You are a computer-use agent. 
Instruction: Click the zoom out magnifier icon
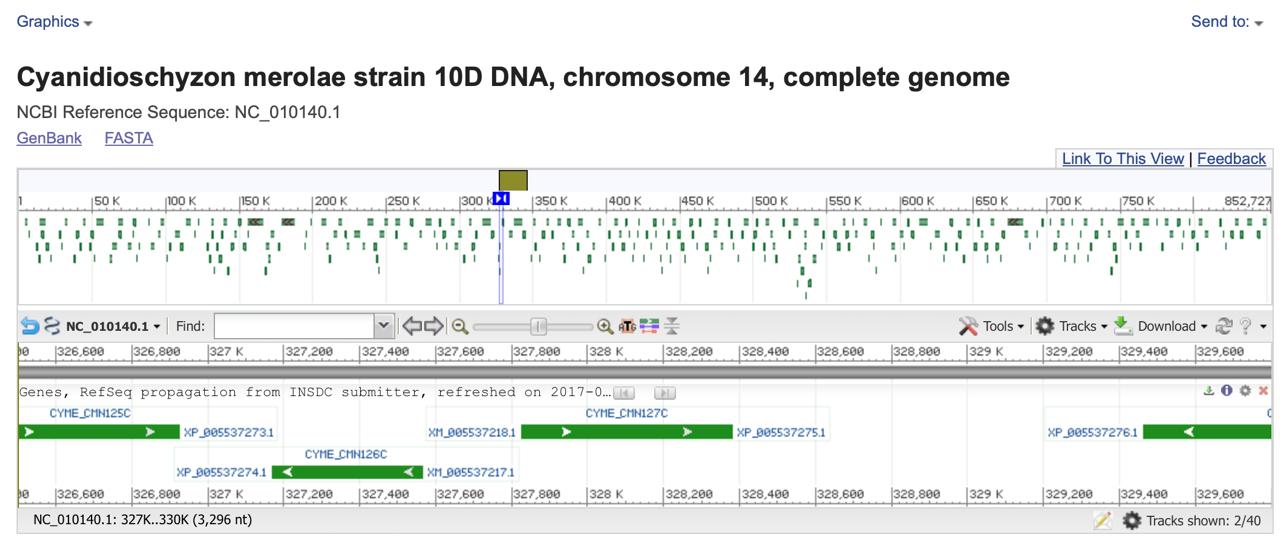point(460,326)
